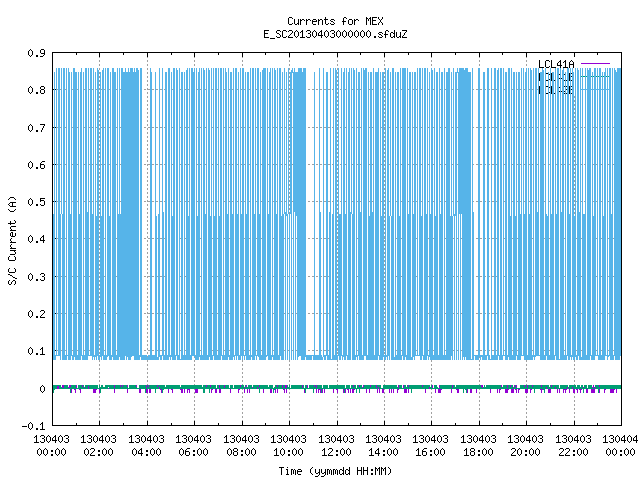This screenshot has height=480, width=640.
Task: Click the '130403 14:00' x-axis tick label
Action: click(x=383, y=446)
